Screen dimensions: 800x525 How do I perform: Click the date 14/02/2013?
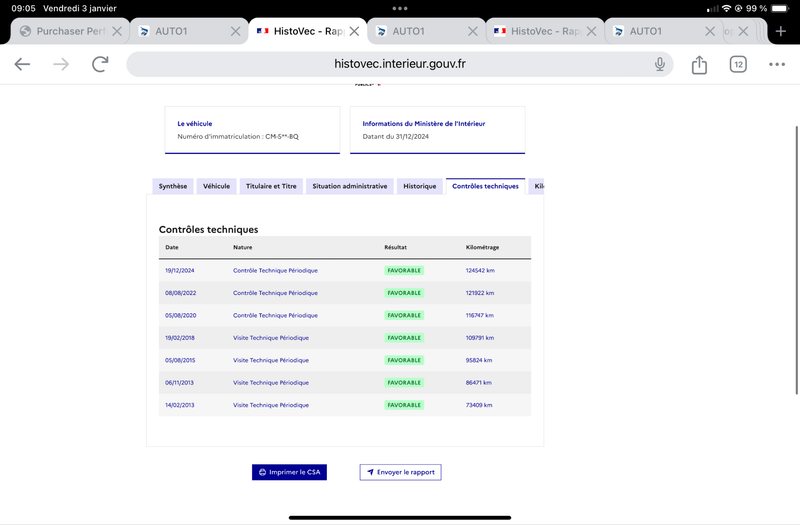[x=180, y=405]
